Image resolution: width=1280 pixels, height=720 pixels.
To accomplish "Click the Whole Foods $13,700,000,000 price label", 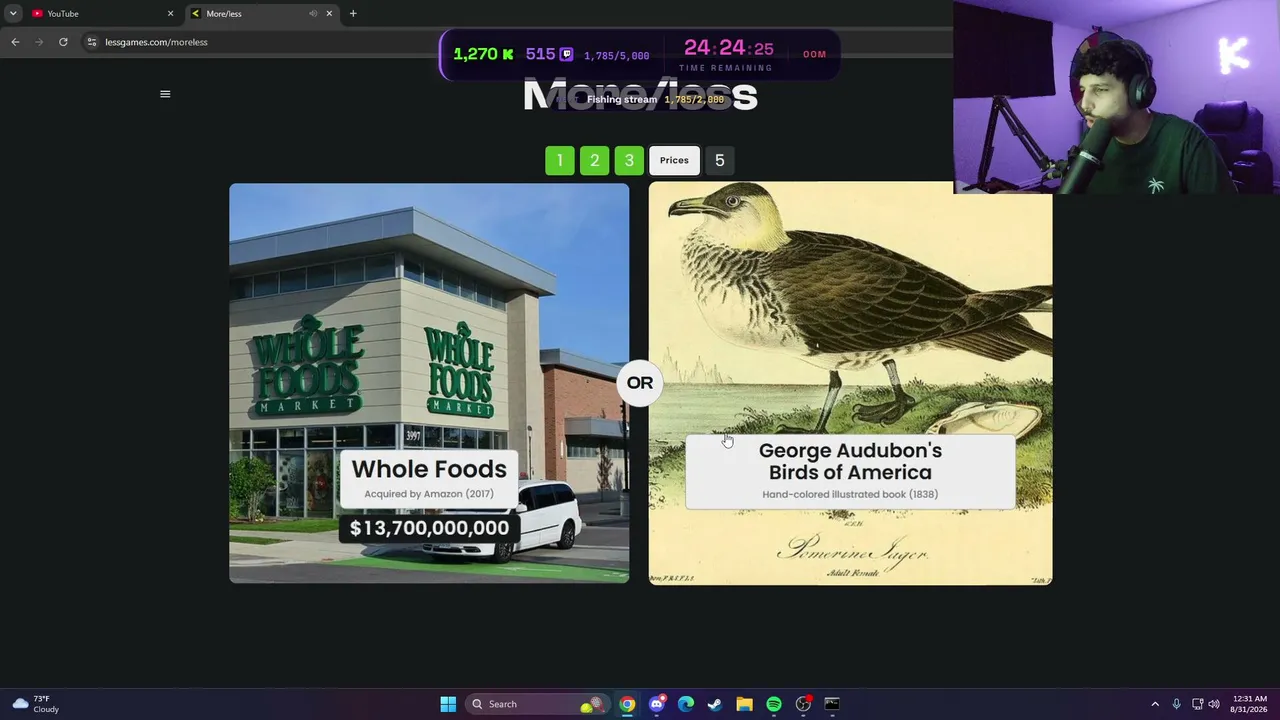I will click(x=429, y=528).
